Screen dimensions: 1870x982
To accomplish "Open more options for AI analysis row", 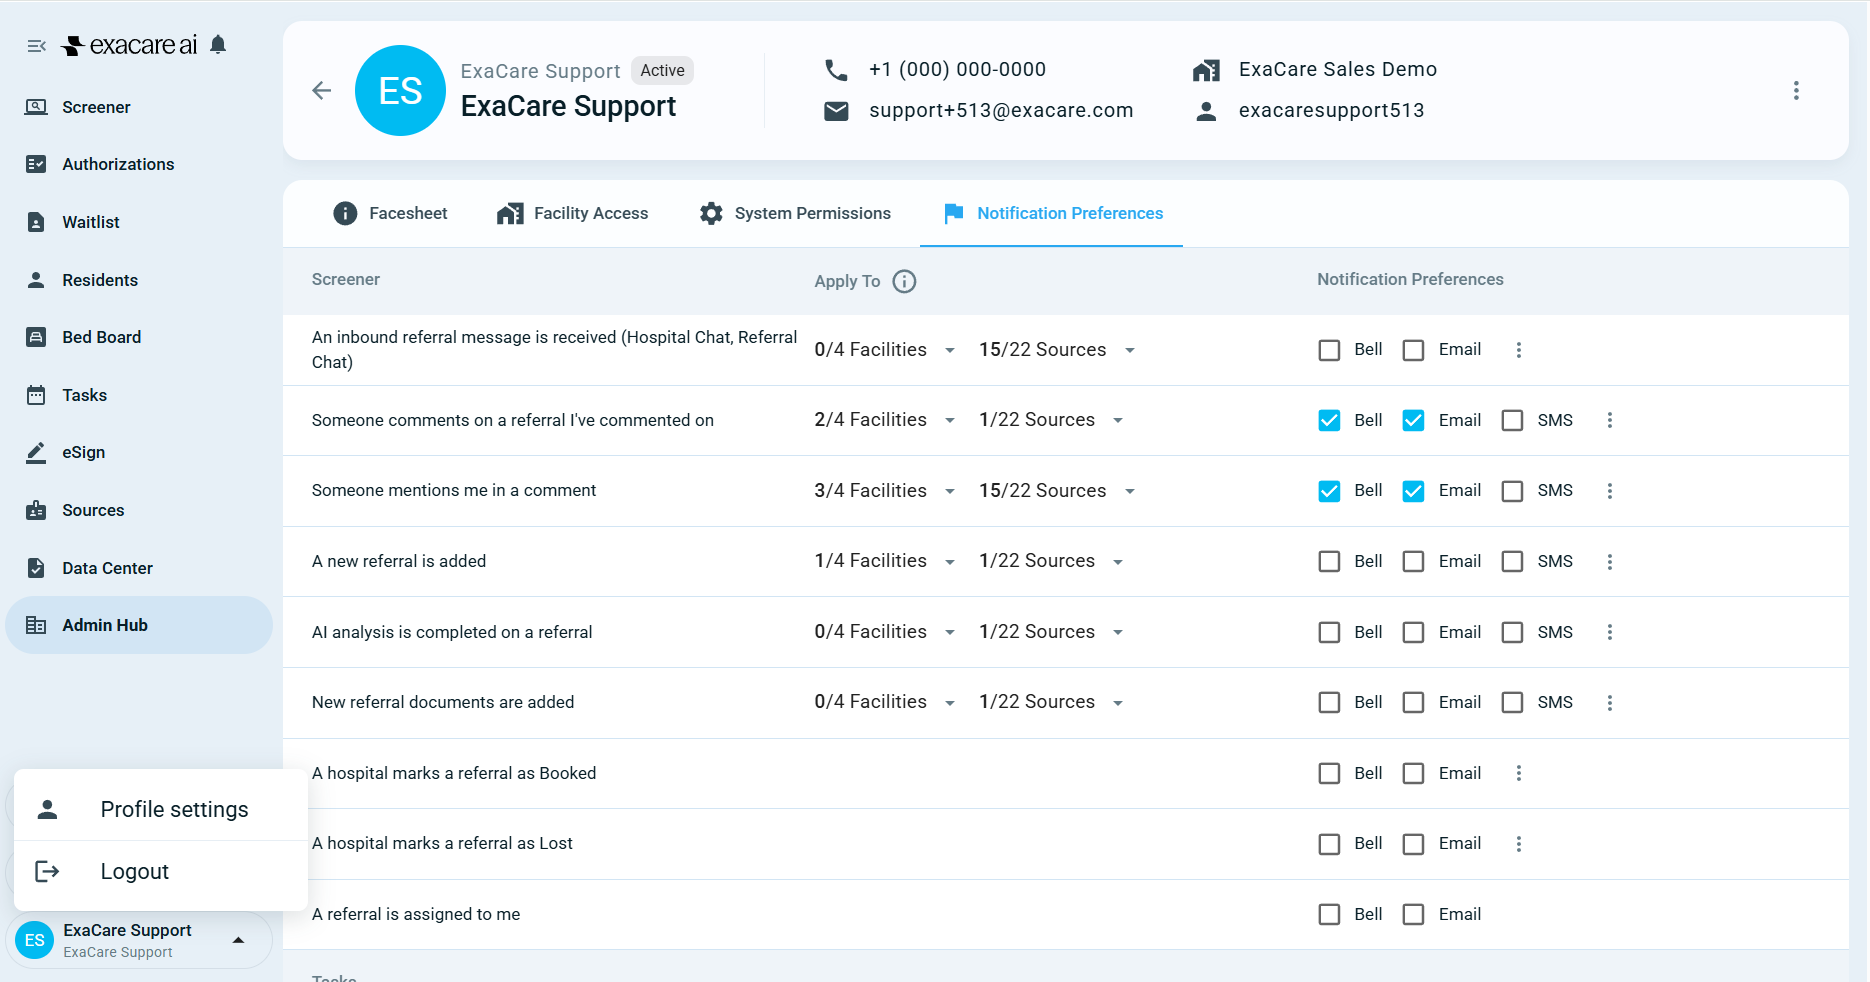I will coord(1609,632).
